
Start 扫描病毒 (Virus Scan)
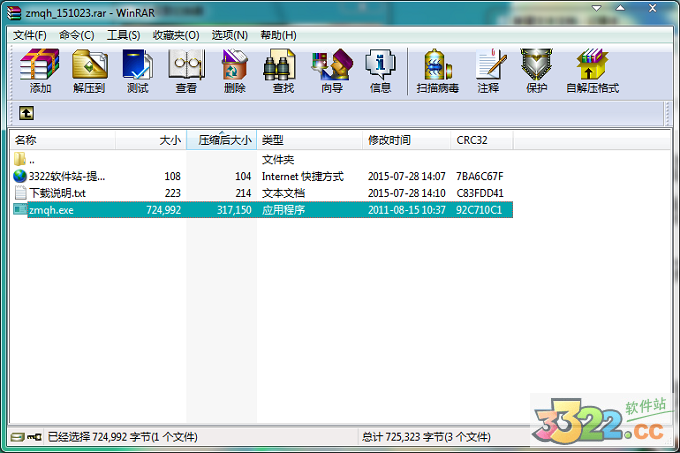438,71
